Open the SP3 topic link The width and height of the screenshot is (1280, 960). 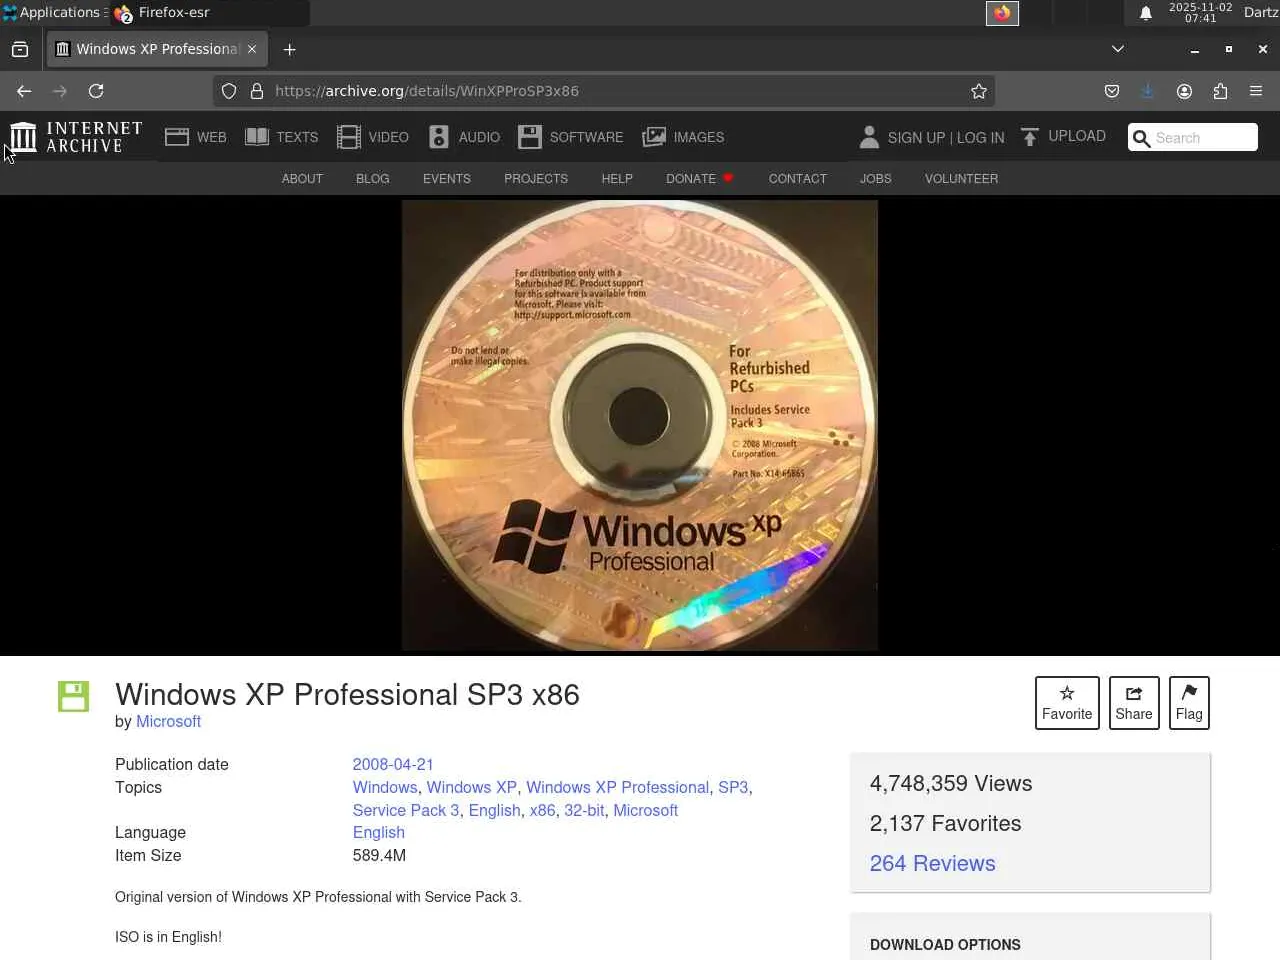[733, 787]
